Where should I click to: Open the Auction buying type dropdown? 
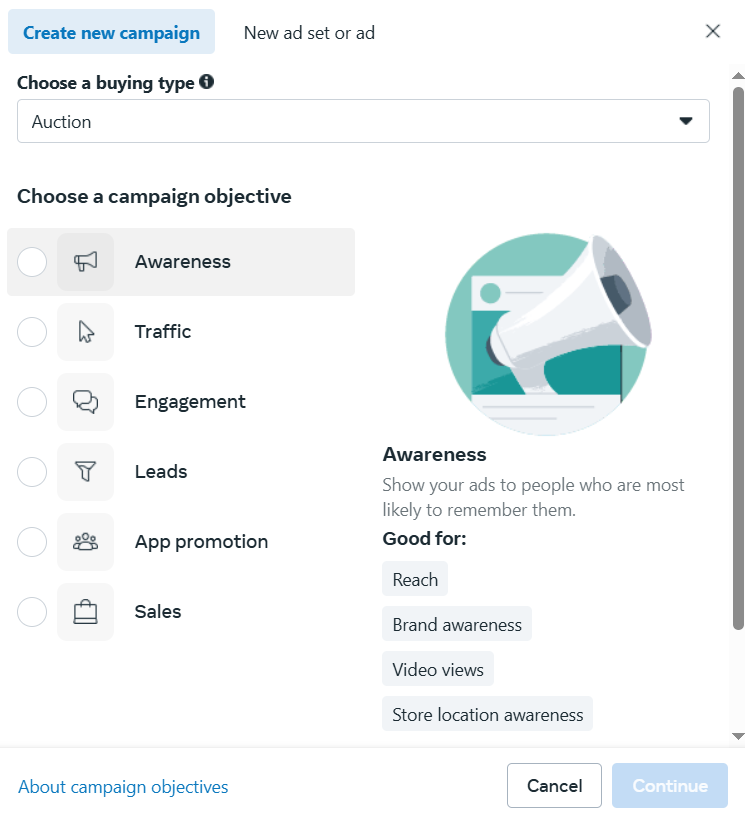pos(363,121)
